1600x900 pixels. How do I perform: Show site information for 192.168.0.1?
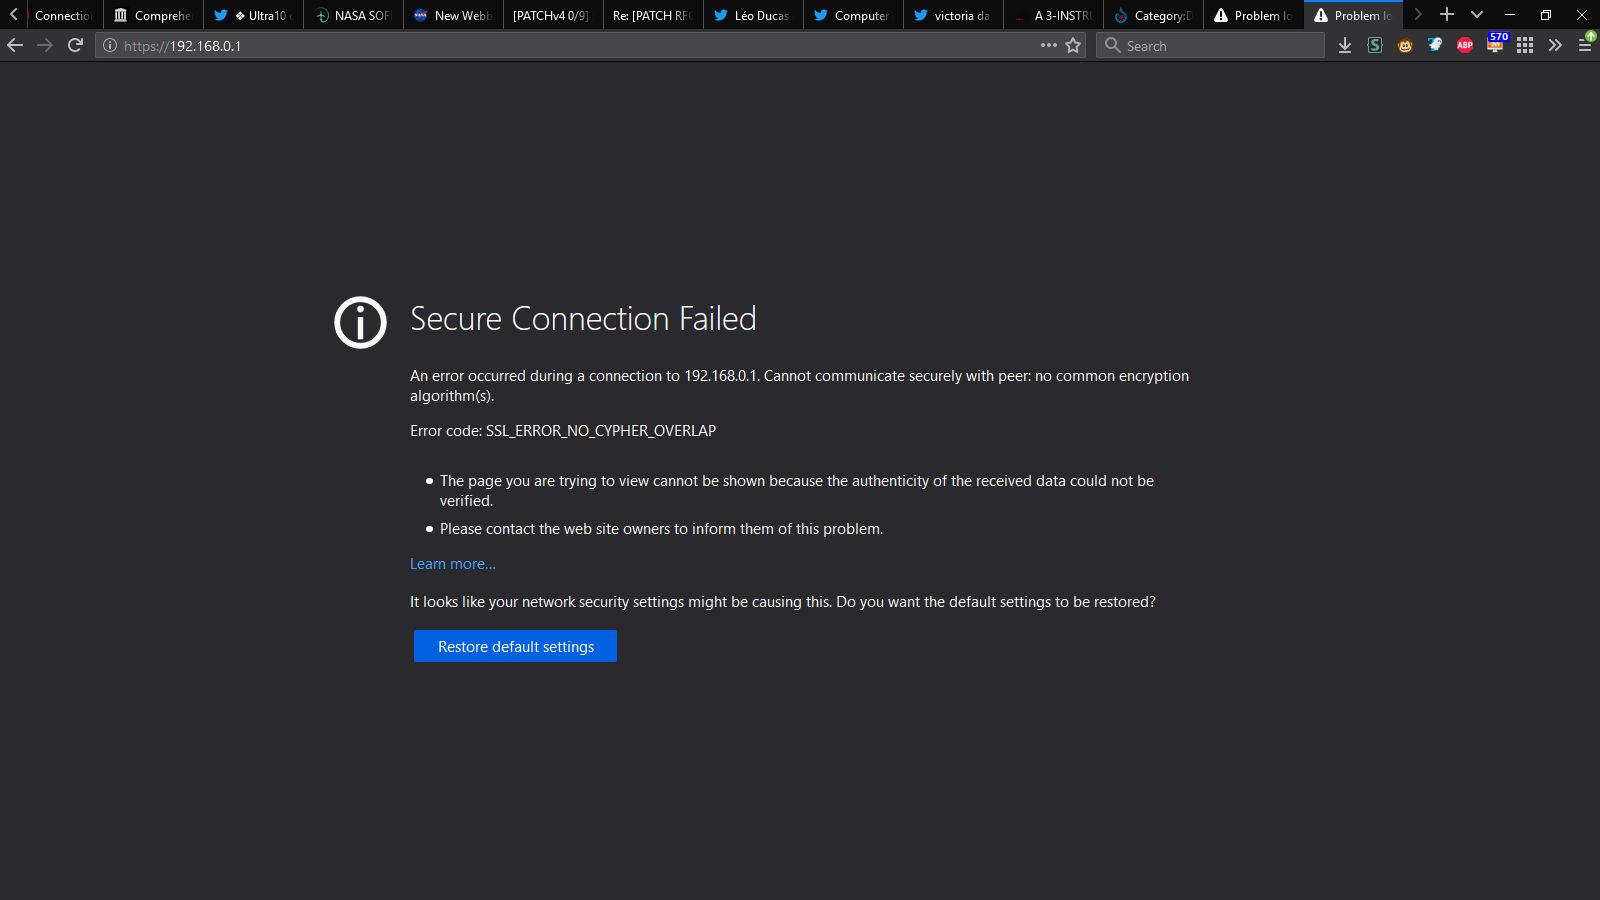(x=110, y=45)
